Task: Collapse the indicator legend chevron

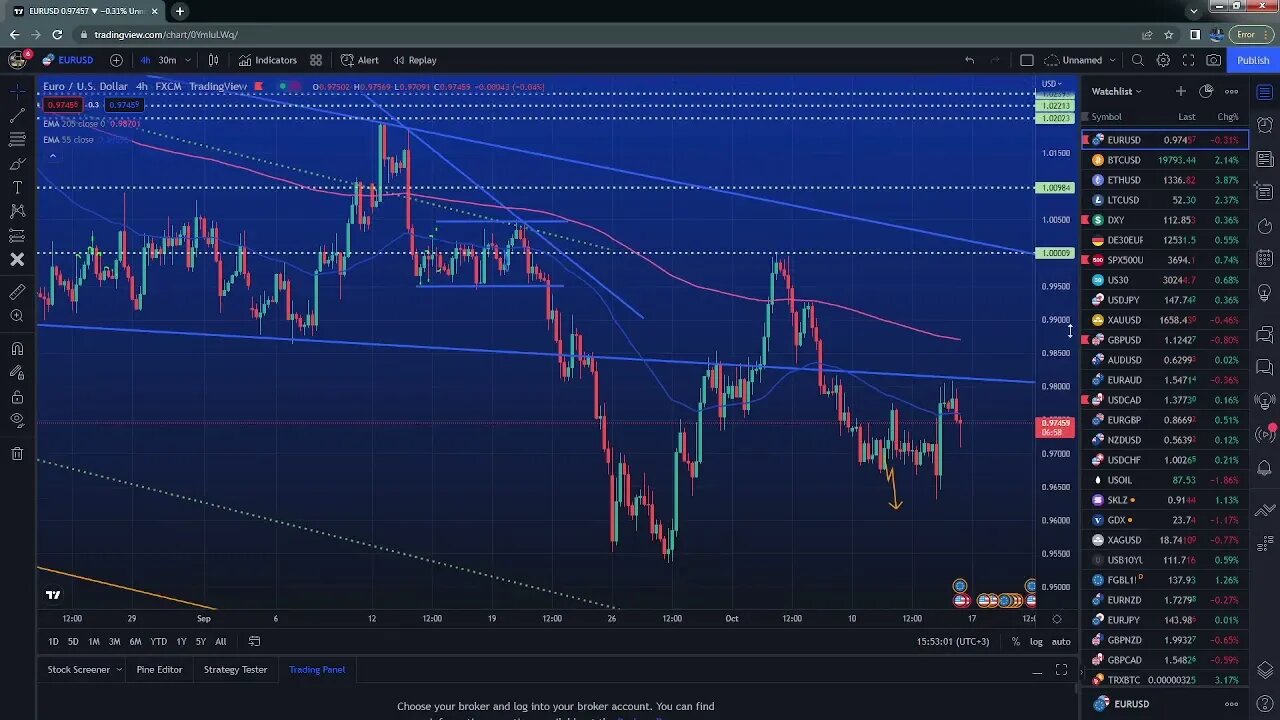Action: [x=52, y=156]
